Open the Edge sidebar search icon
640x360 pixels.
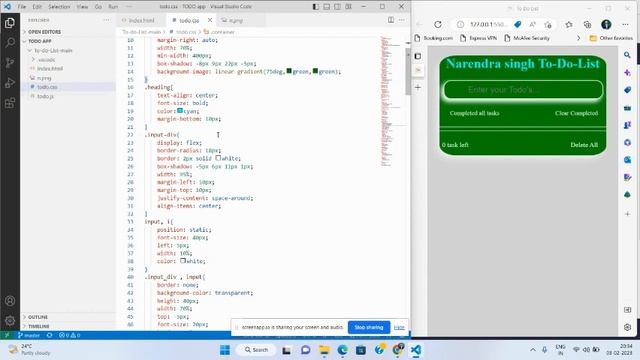tap(627, 55)
